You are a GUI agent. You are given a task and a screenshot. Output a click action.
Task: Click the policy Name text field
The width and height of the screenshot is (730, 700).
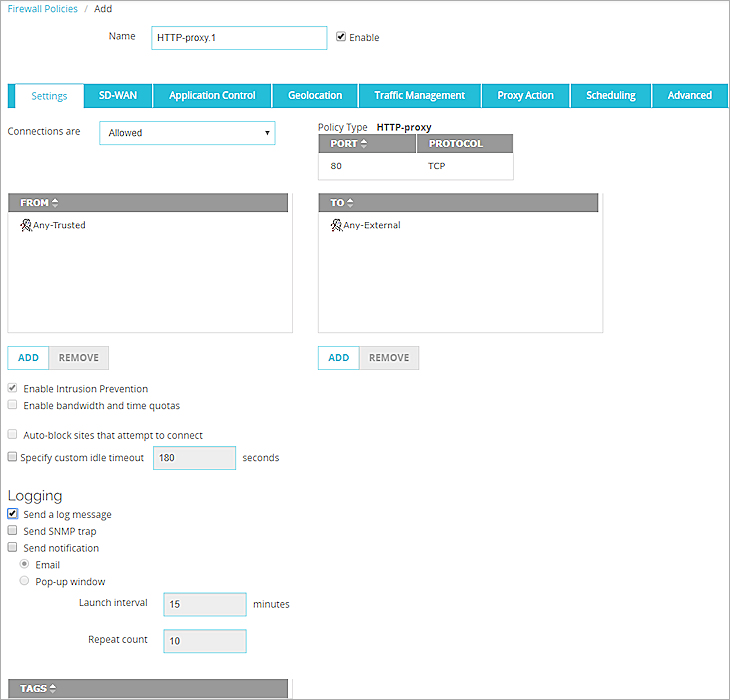click(x=239, y=38)
